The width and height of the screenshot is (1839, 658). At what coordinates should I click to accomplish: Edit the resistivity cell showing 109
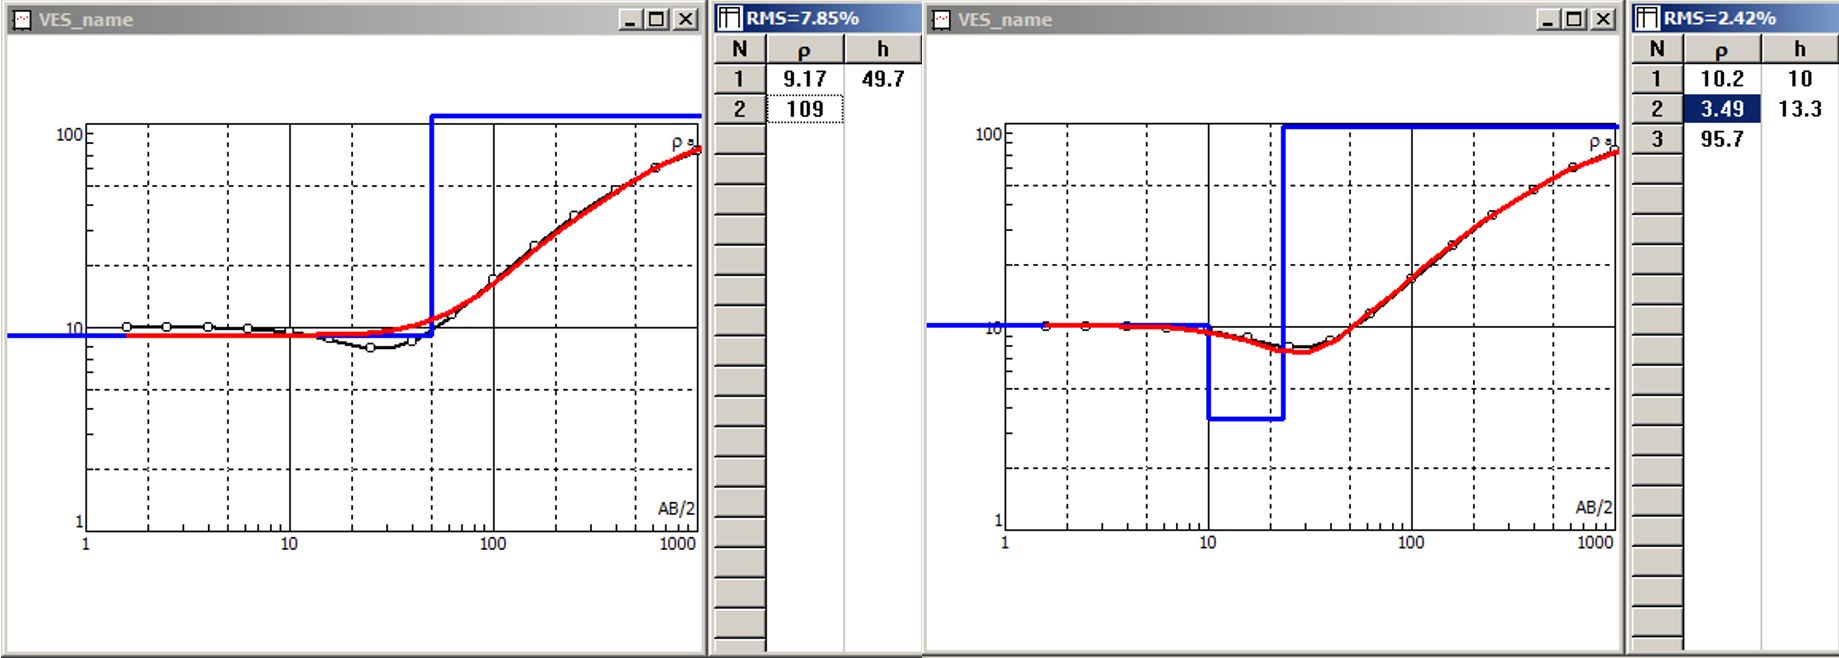click(805, 109)
